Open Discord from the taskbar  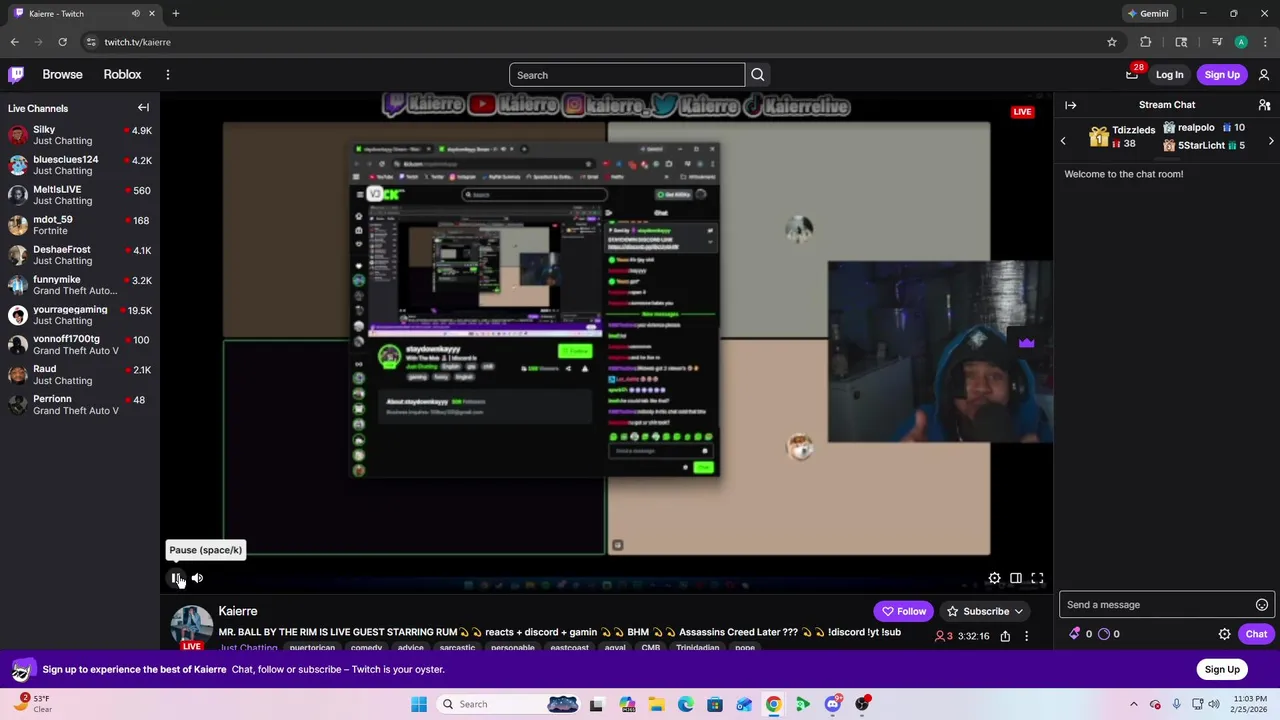(x=833, y=704)
